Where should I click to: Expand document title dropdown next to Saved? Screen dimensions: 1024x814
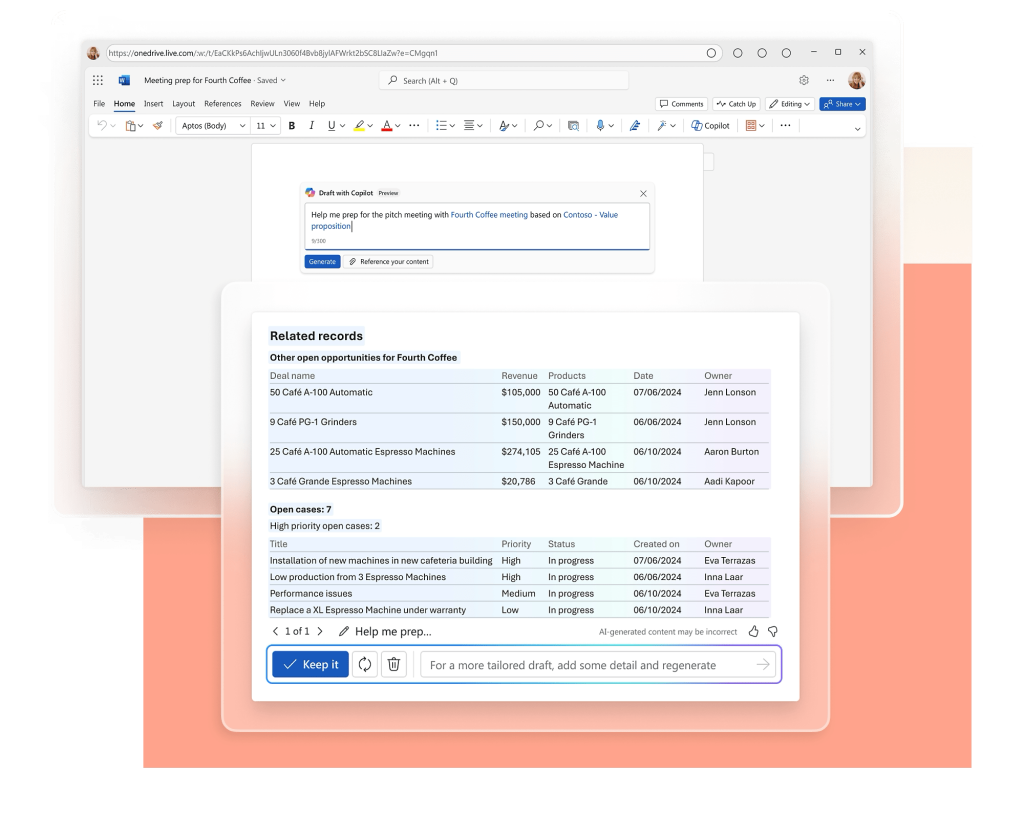(x=283, y=80)
